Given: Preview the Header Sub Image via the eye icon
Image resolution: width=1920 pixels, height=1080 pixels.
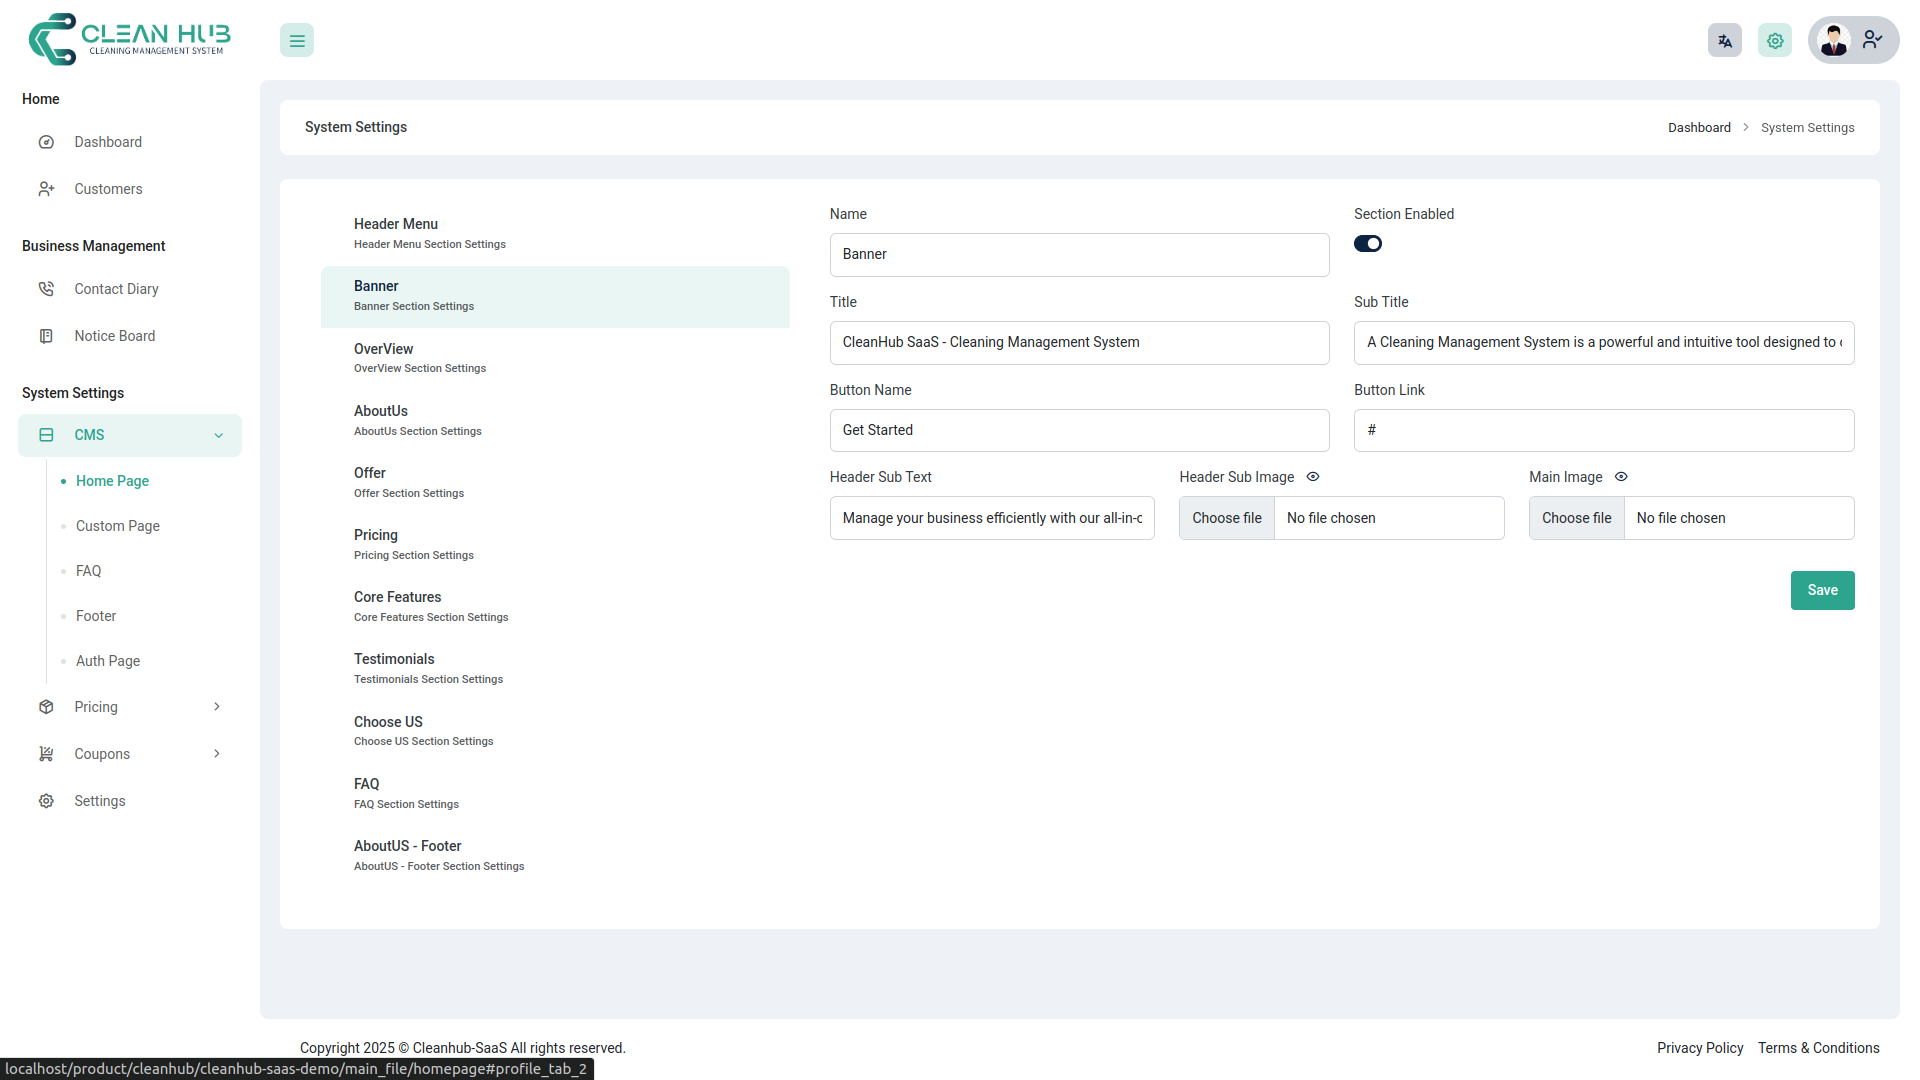Looking at the screenshot, I should pyautogui.click(x=1312, y=477).
